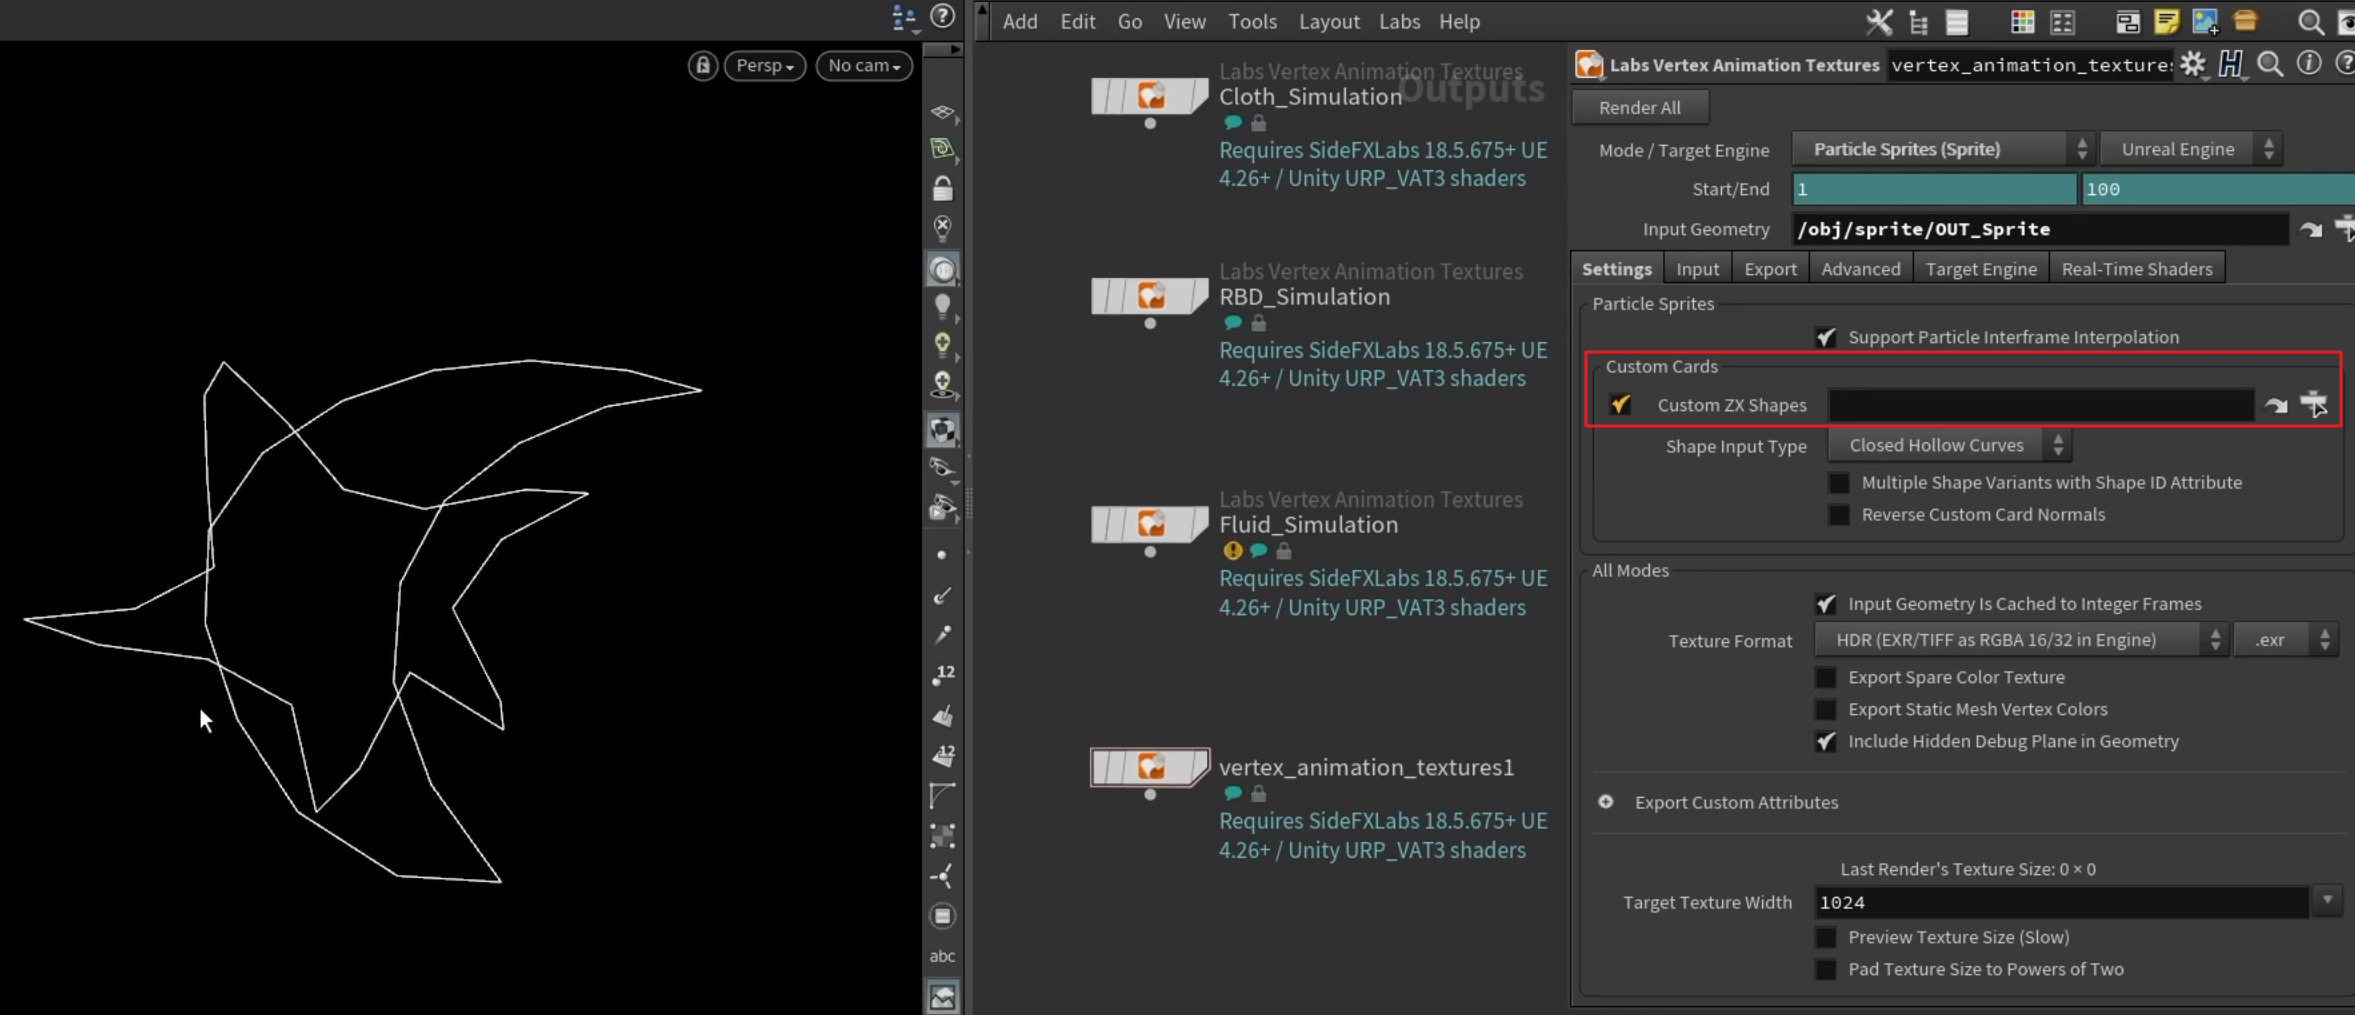
Task: Click the node info icon
Action: [x=2308, y=64]
